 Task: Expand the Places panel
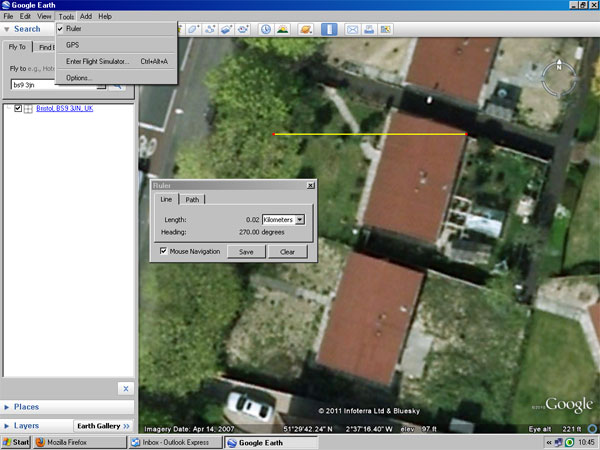click(27, 407)
